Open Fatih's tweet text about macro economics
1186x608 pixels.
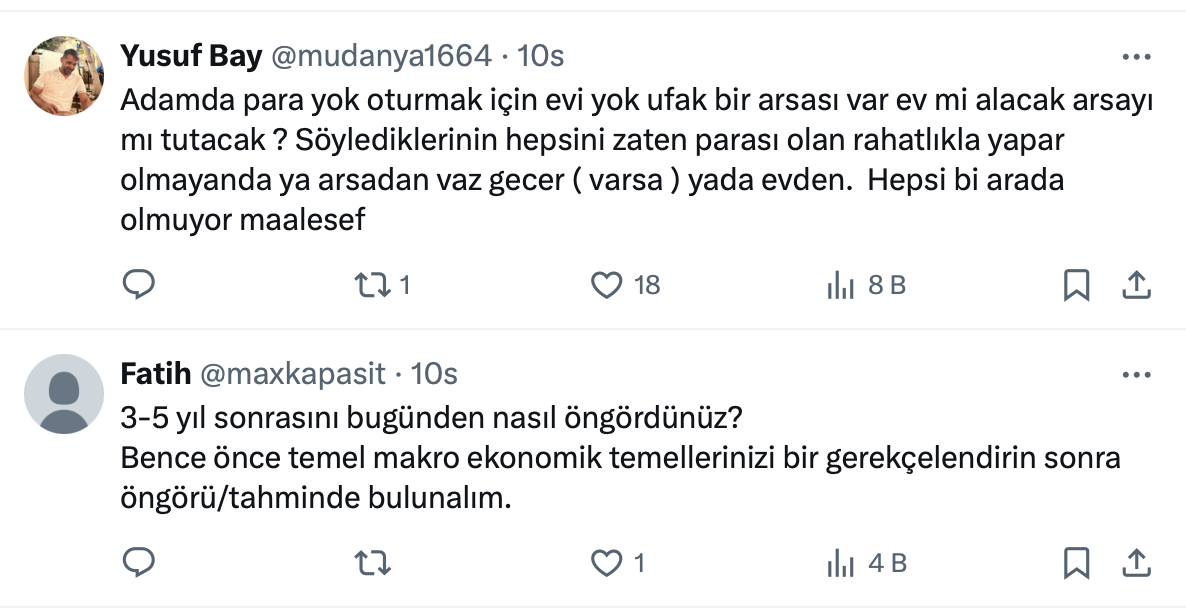(x=620, y=459)
